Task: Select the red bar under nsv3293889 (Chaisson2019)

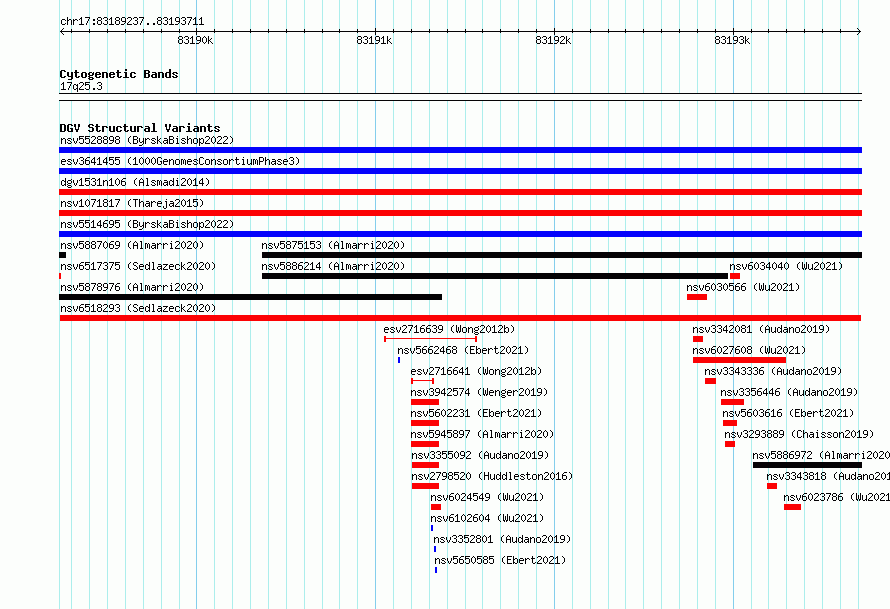Action: click(730, 444)
